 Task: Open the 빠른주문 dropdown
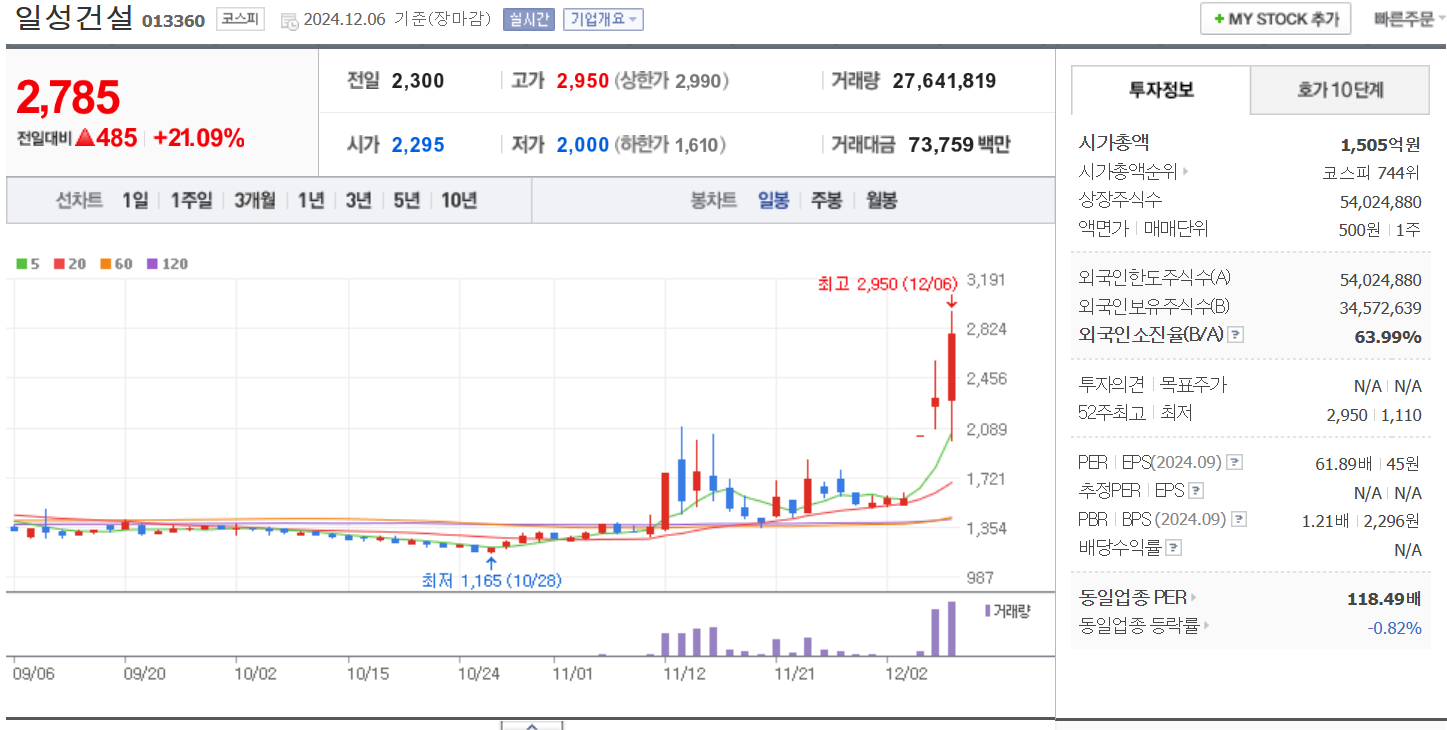[1407, 18]
